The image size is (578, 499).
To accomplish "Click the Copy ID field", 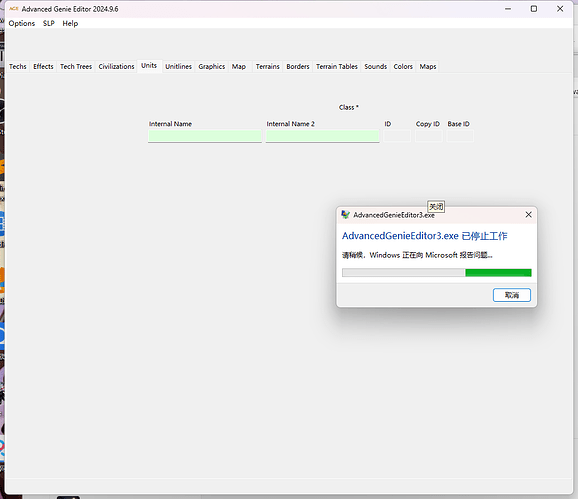I will click(429, 136).
